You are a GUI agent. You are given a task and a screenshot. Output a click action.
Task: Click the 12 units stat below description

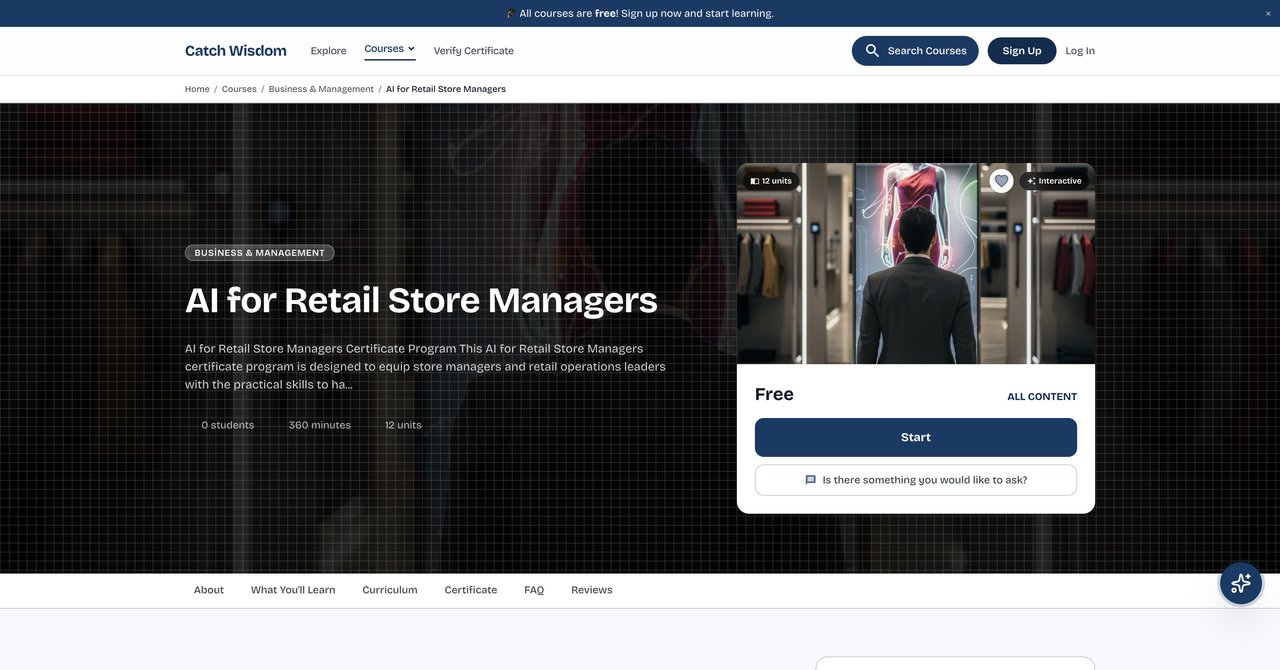pyautogui.click(x=403, y=425)
